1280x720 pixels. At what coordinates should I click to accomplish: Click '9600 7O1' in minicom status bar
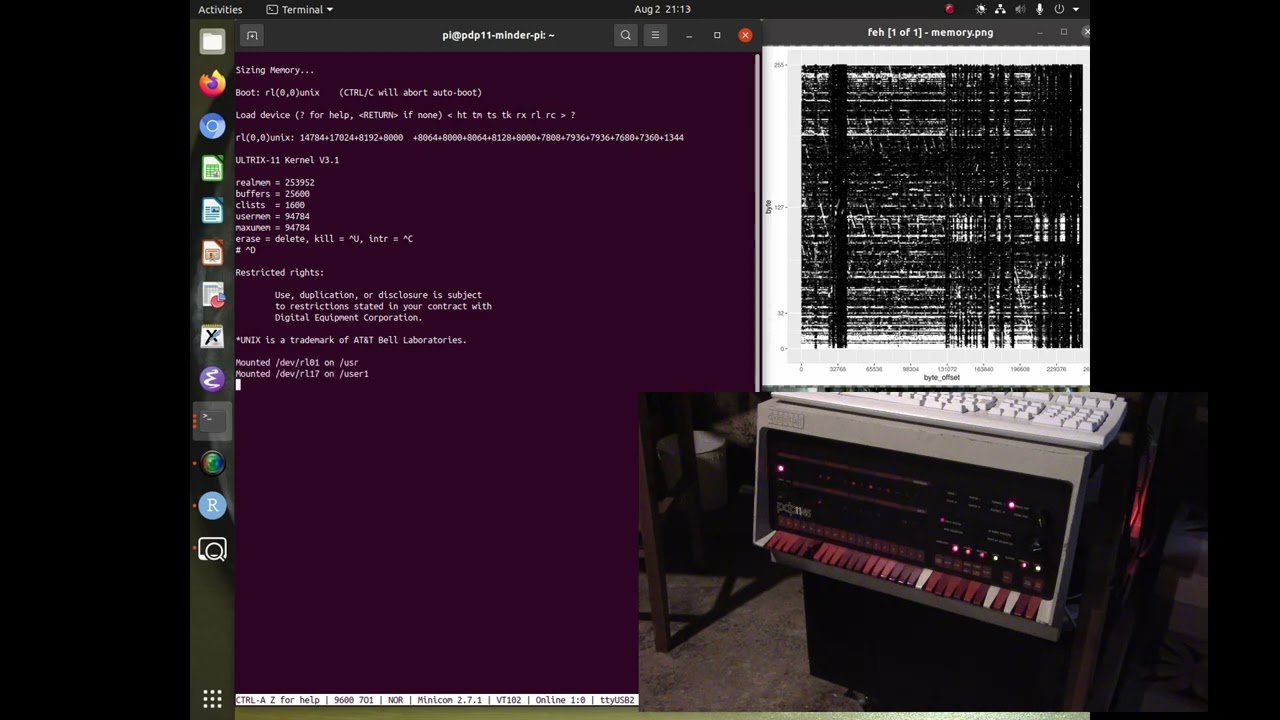[x=352, y=700]
